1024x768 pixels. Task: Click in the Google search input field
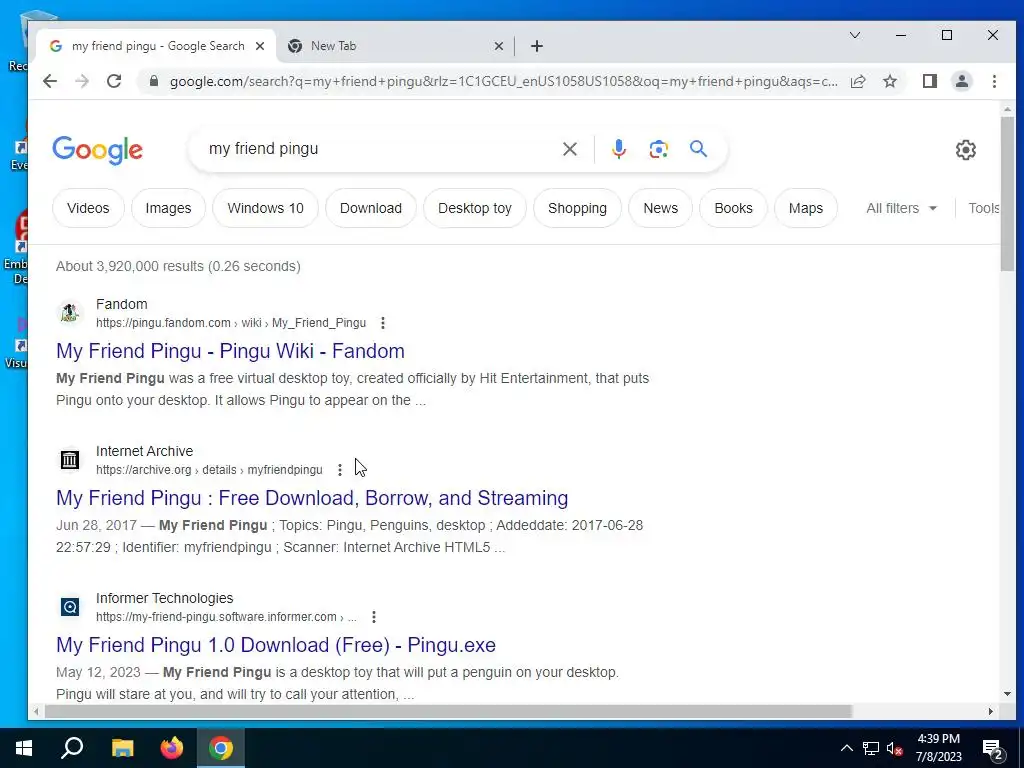(379, 149)
